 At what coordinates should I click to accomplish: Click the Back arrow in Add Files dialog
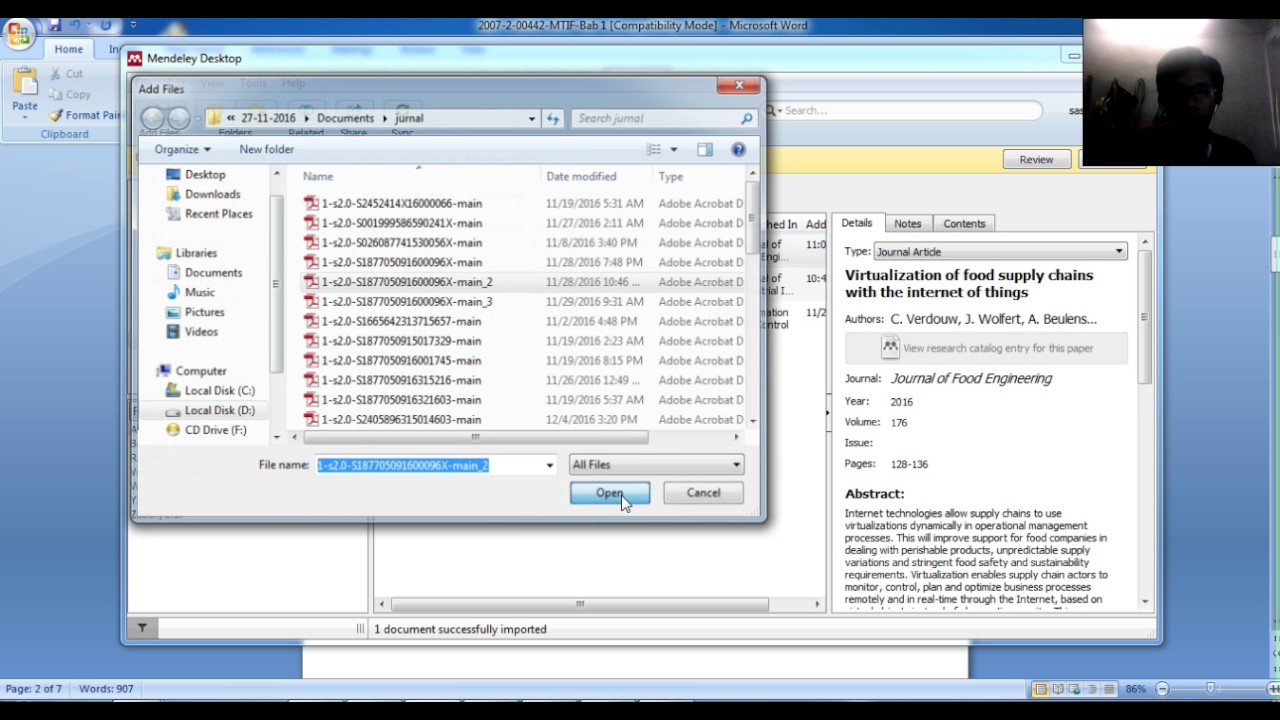pos(152,118)
